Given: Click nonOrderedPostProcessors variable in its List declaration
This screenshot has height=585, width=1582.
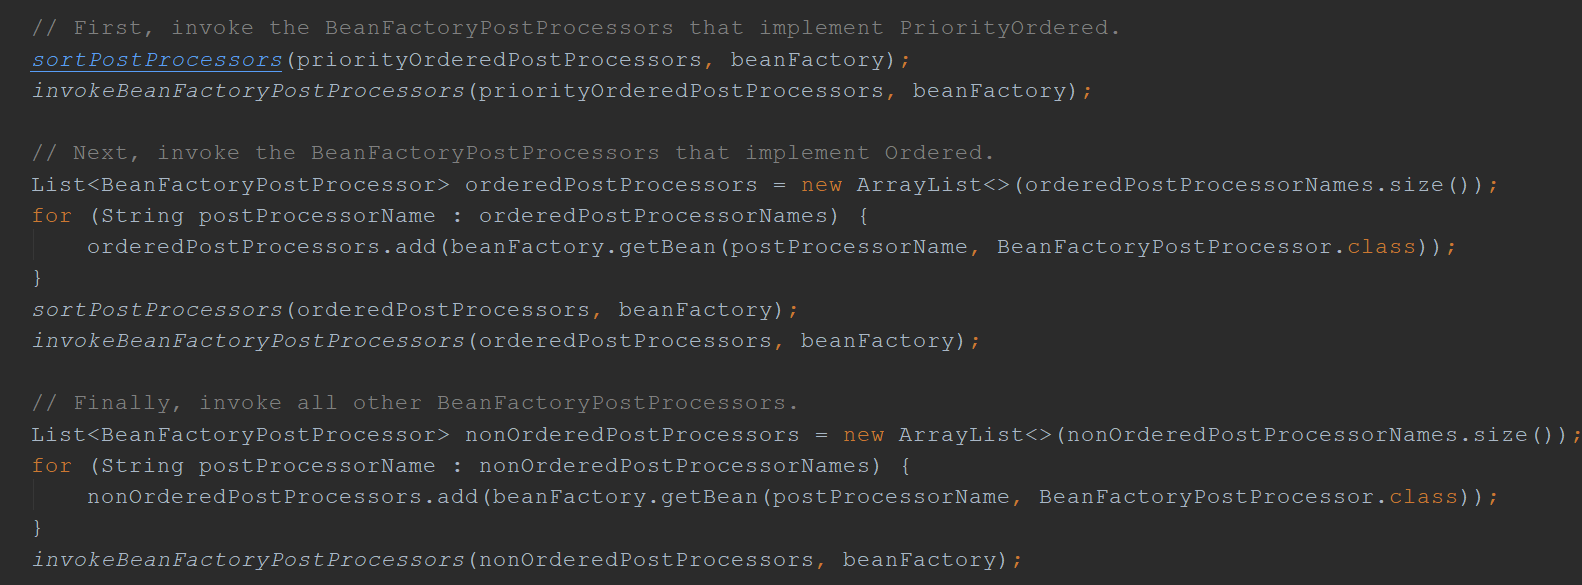Looking at the screenshot, I should click(631, 435).
